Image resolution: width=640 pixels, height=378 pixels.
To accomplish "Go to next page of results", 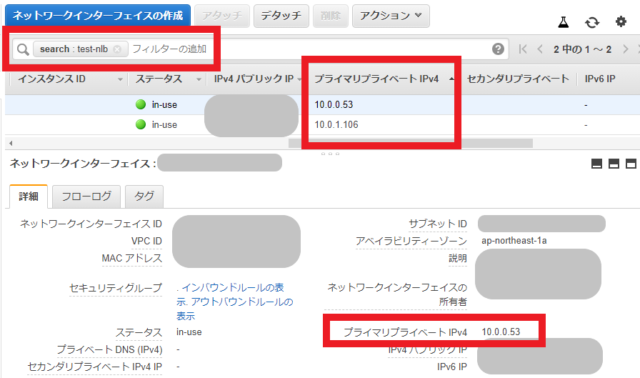I will (x=625, y=49).
